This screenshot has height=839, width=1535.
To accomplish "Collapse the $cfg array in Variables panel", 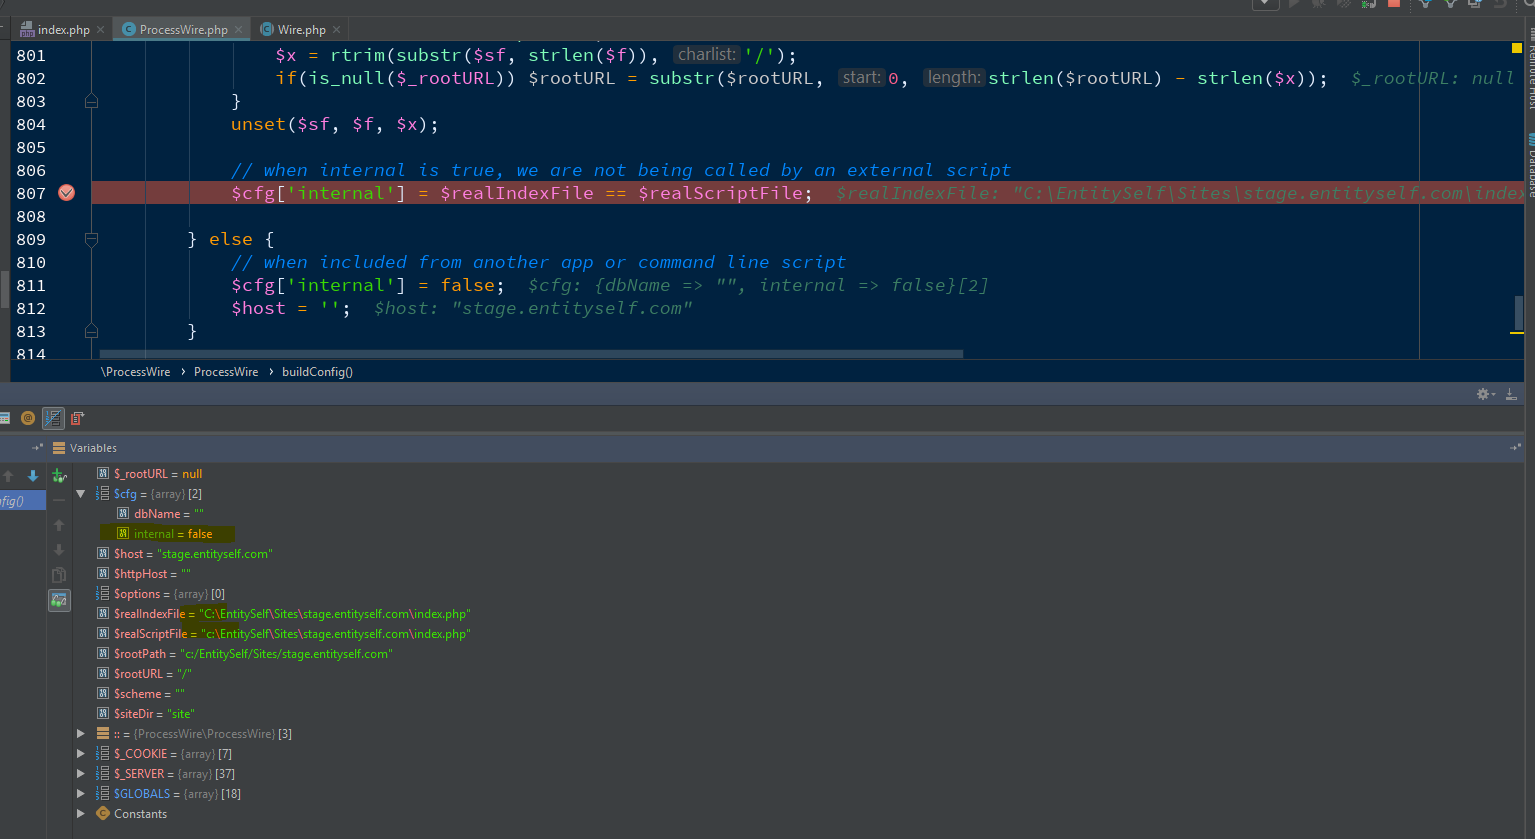I will coord(80,493).
